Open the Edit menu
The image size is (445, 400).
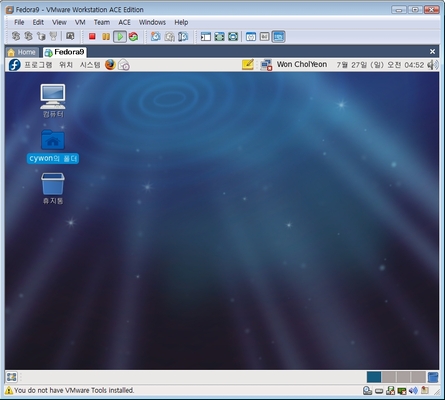click(x=38, y=22)
